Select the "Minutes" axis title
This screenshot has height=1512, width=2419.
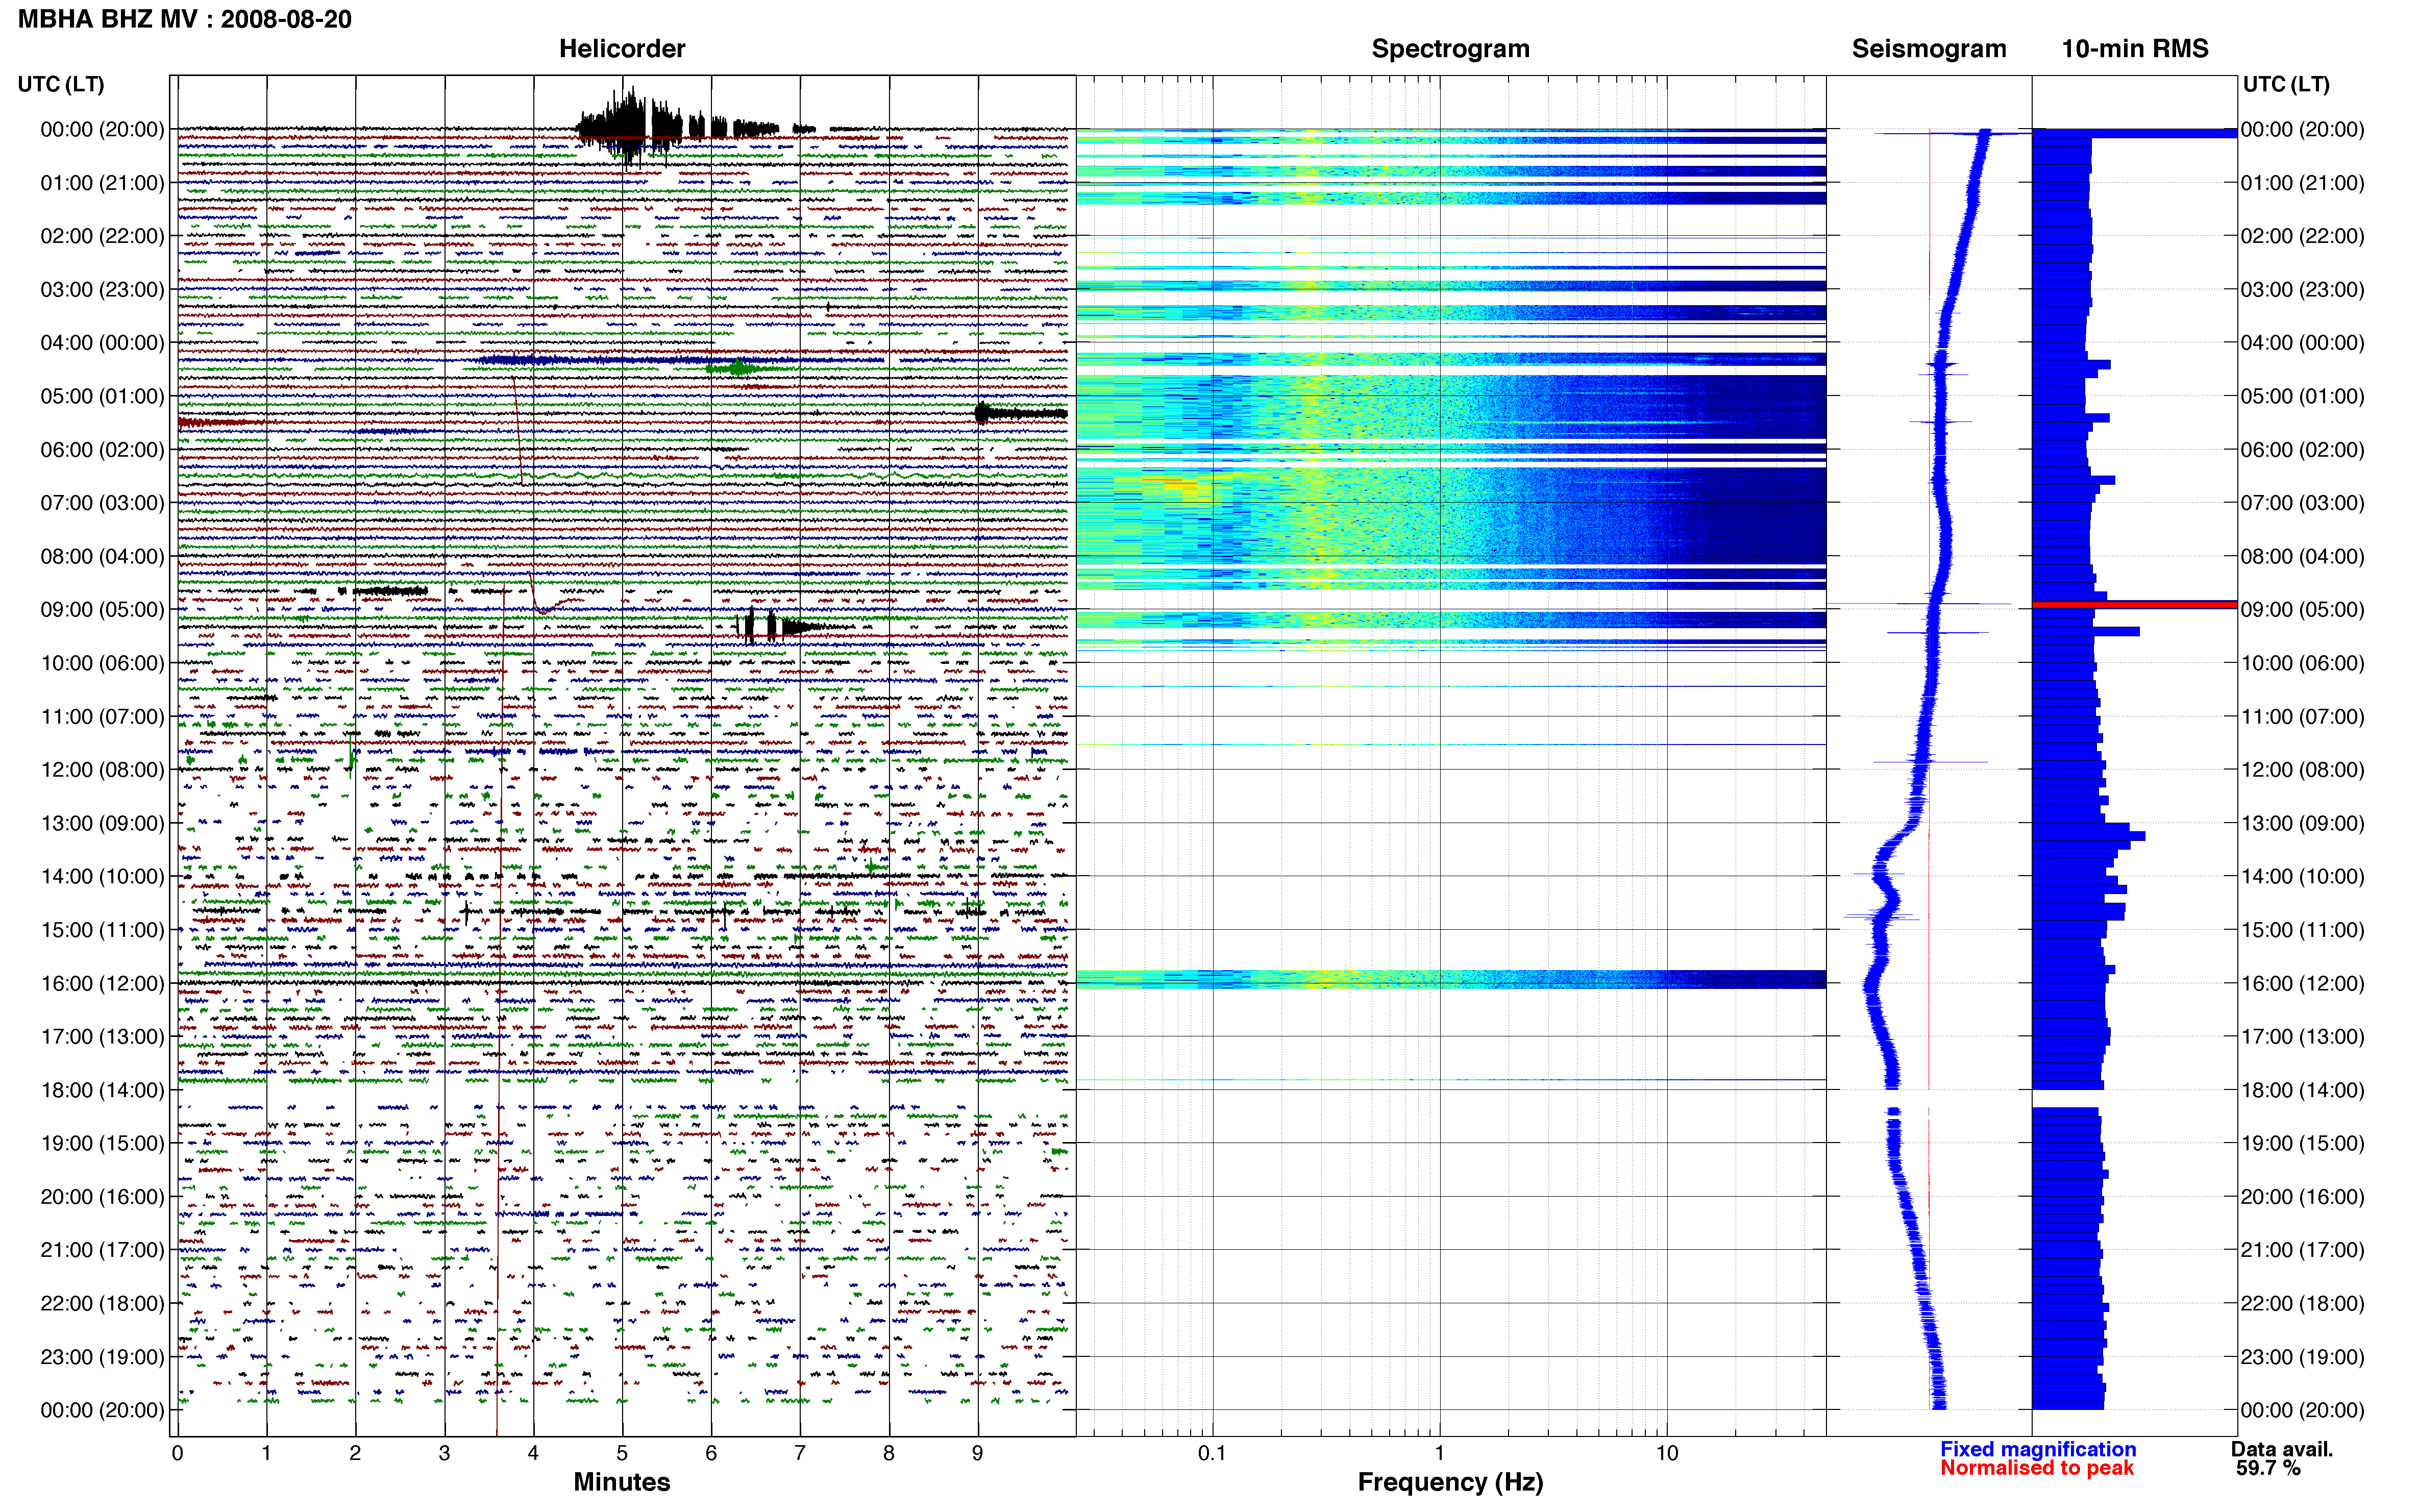pos(622,1482)
